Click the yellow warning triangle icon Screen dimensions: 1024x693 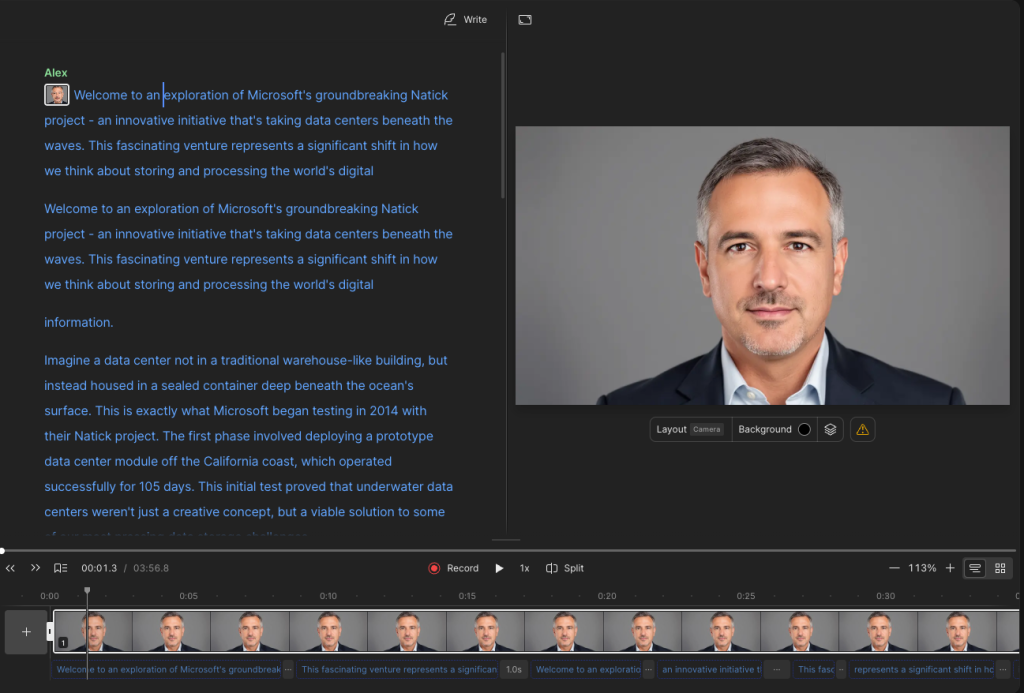[862, 430]
